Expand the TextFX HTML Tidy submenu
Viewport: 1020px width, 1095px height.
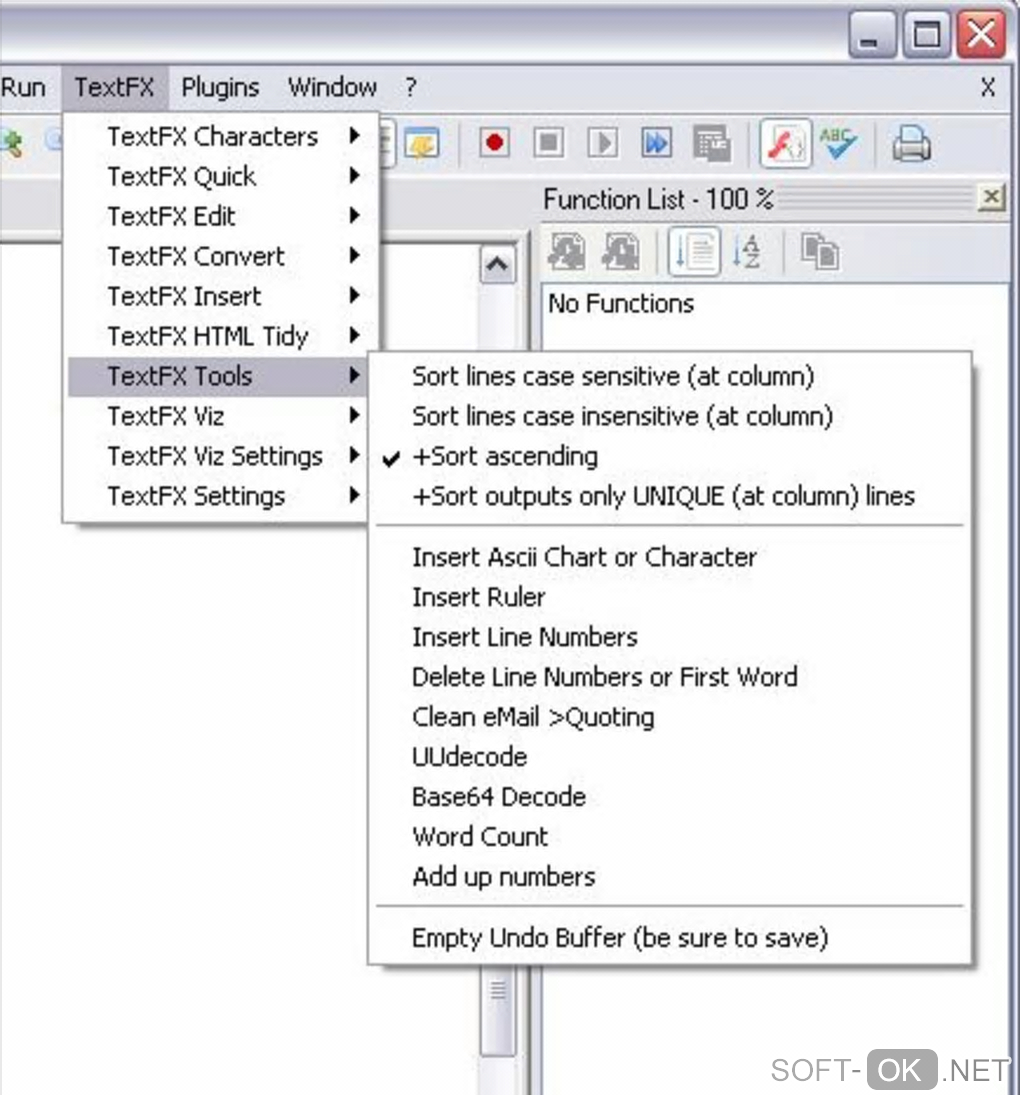(x=216, y=336)
